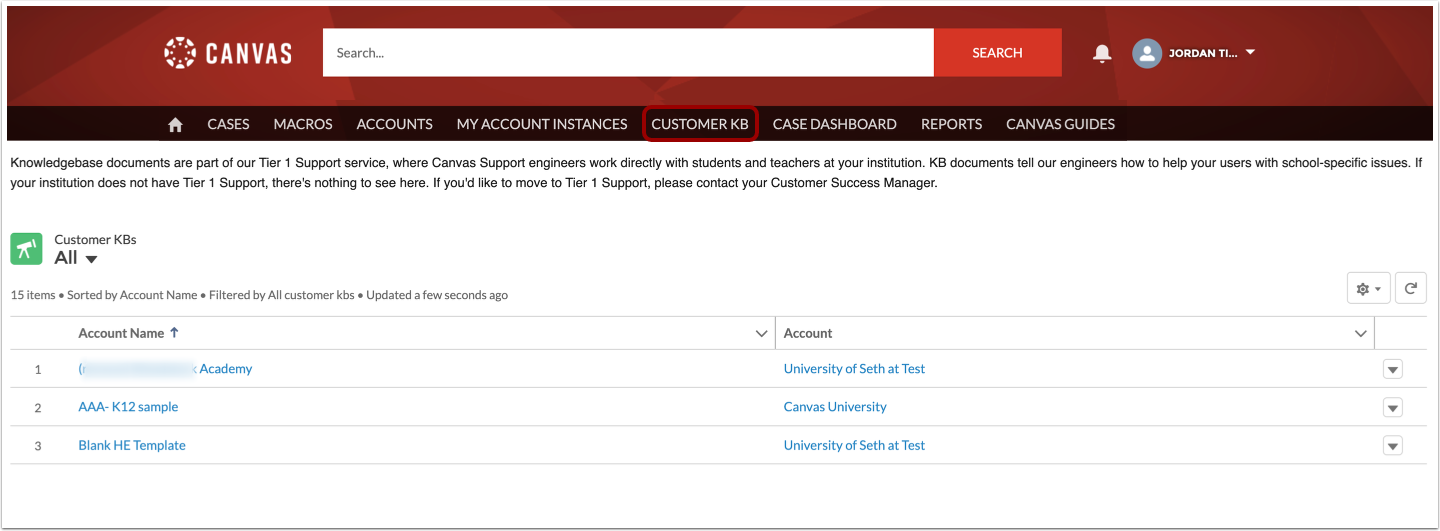Click the Customer KBs list label

coord(95,240)
